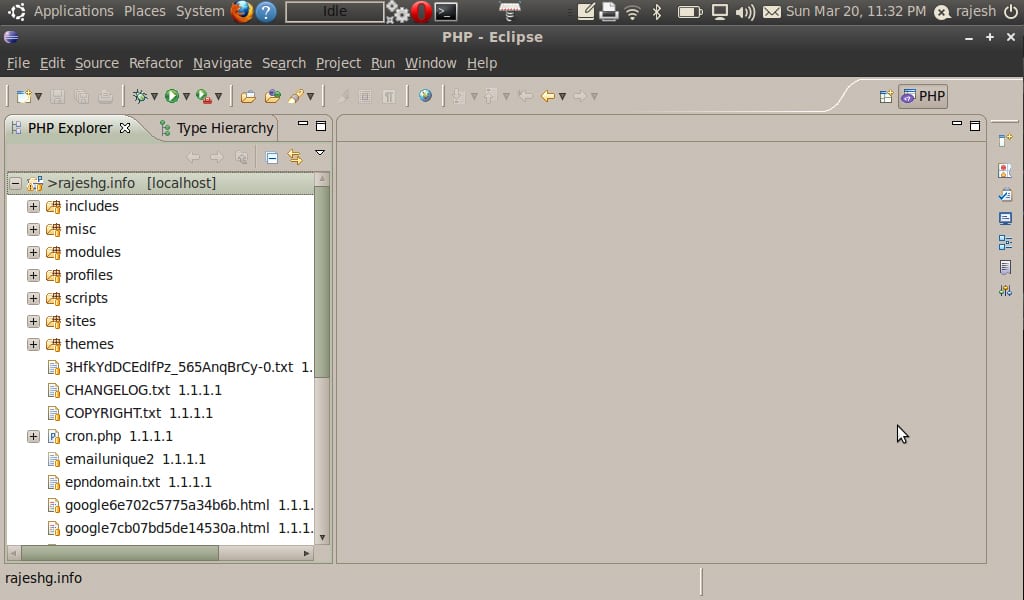This screenshot has height=600, width=1024.
Task: Open the Refactor menu
Action: tap(155, 63)
